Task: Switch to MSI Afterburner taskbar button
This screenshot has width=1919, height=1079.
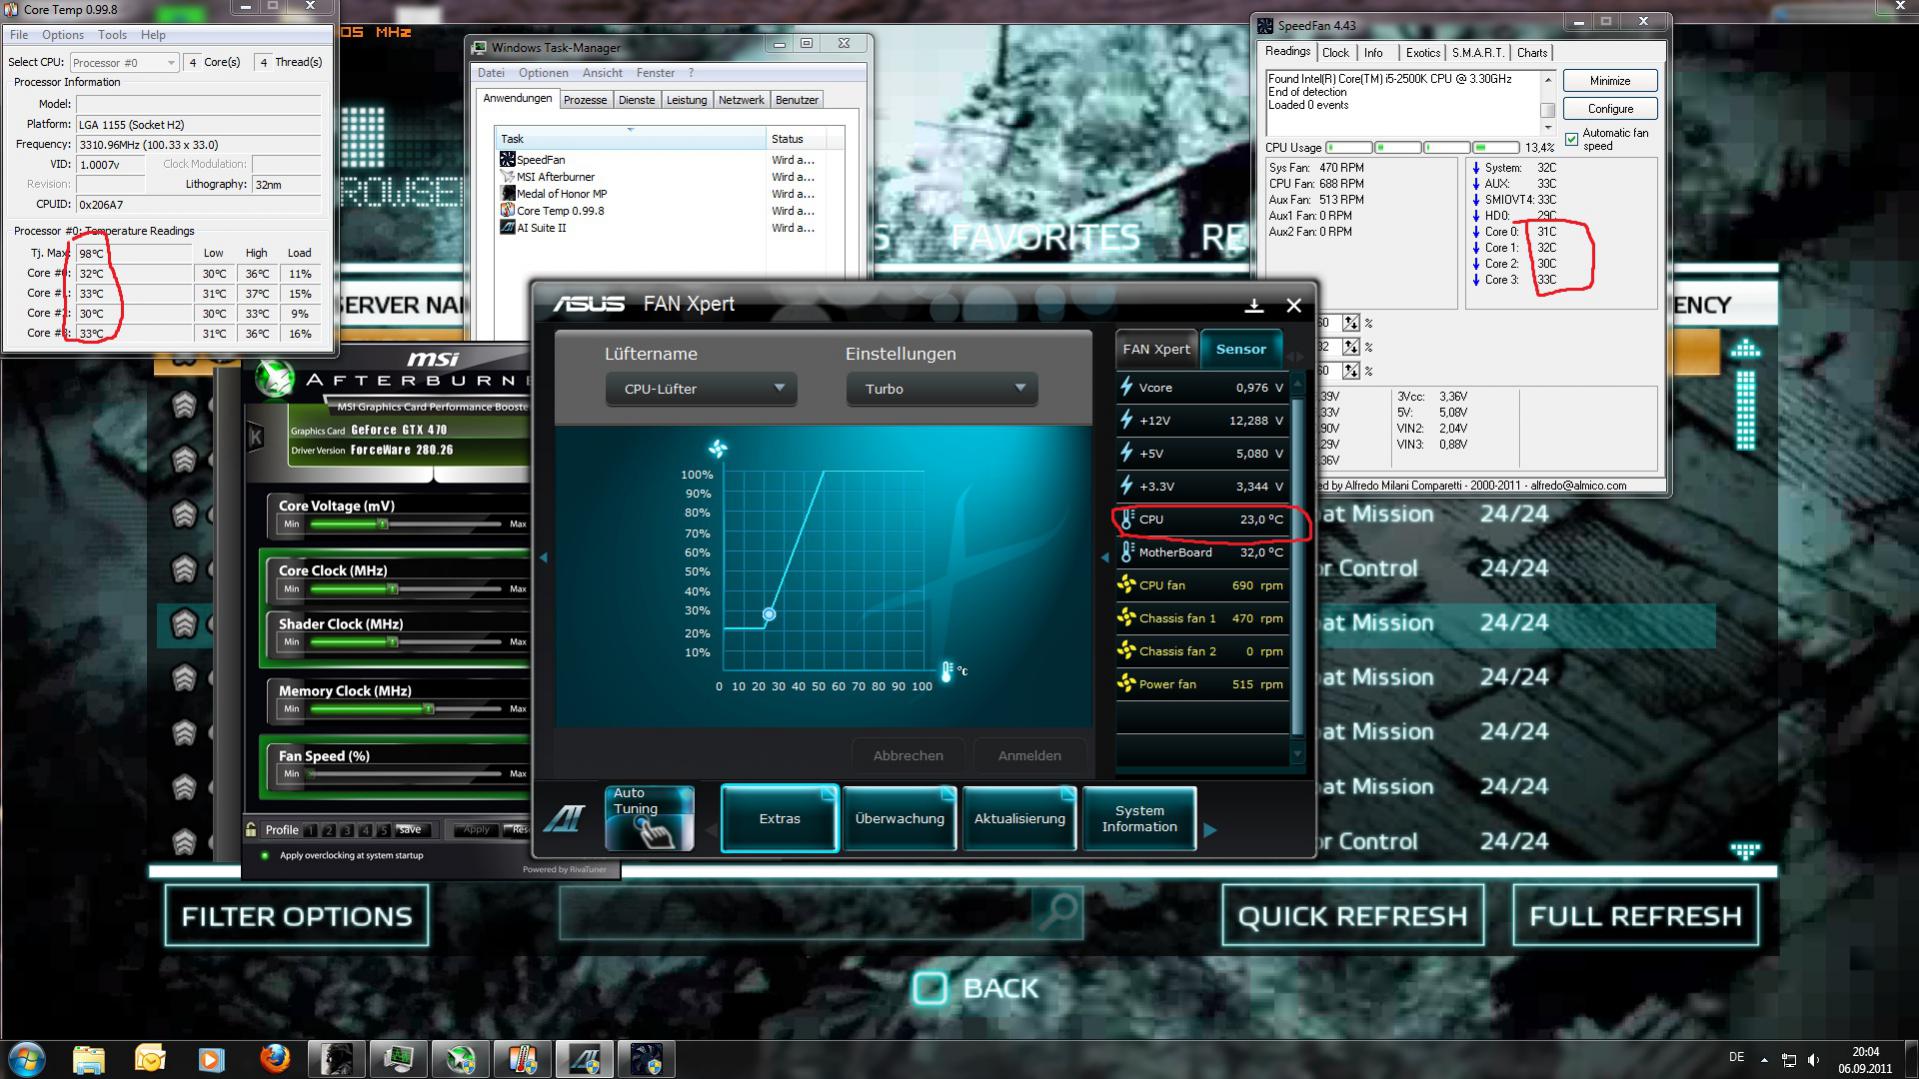Action: pyautogui.click(x=461, y=1058)
